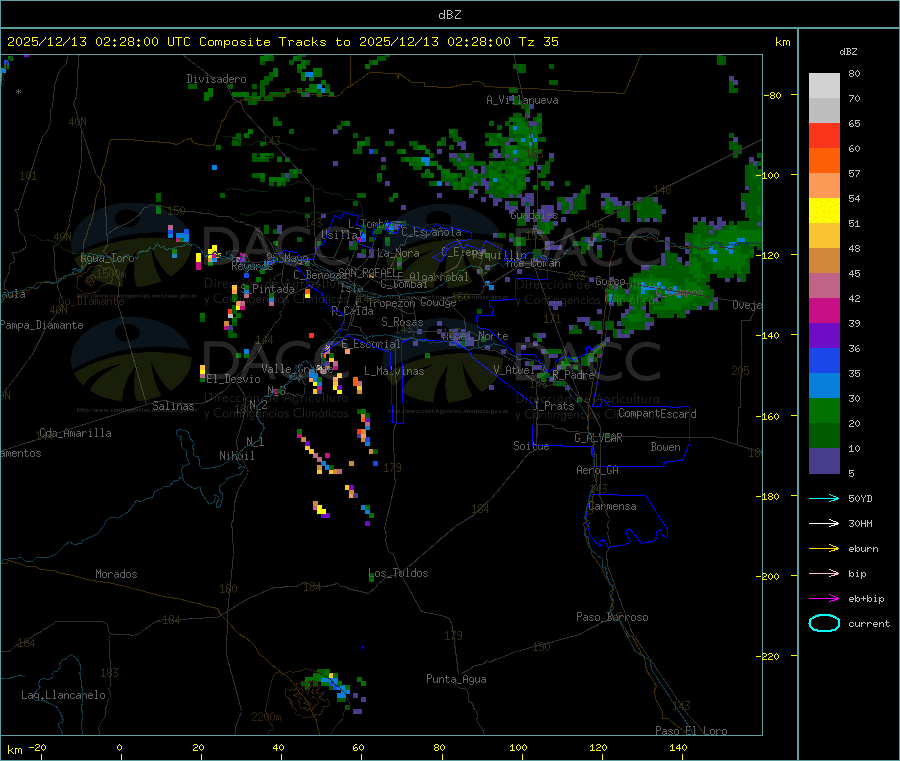
Task: Click the Salinas map label
Action: (173, 406)
